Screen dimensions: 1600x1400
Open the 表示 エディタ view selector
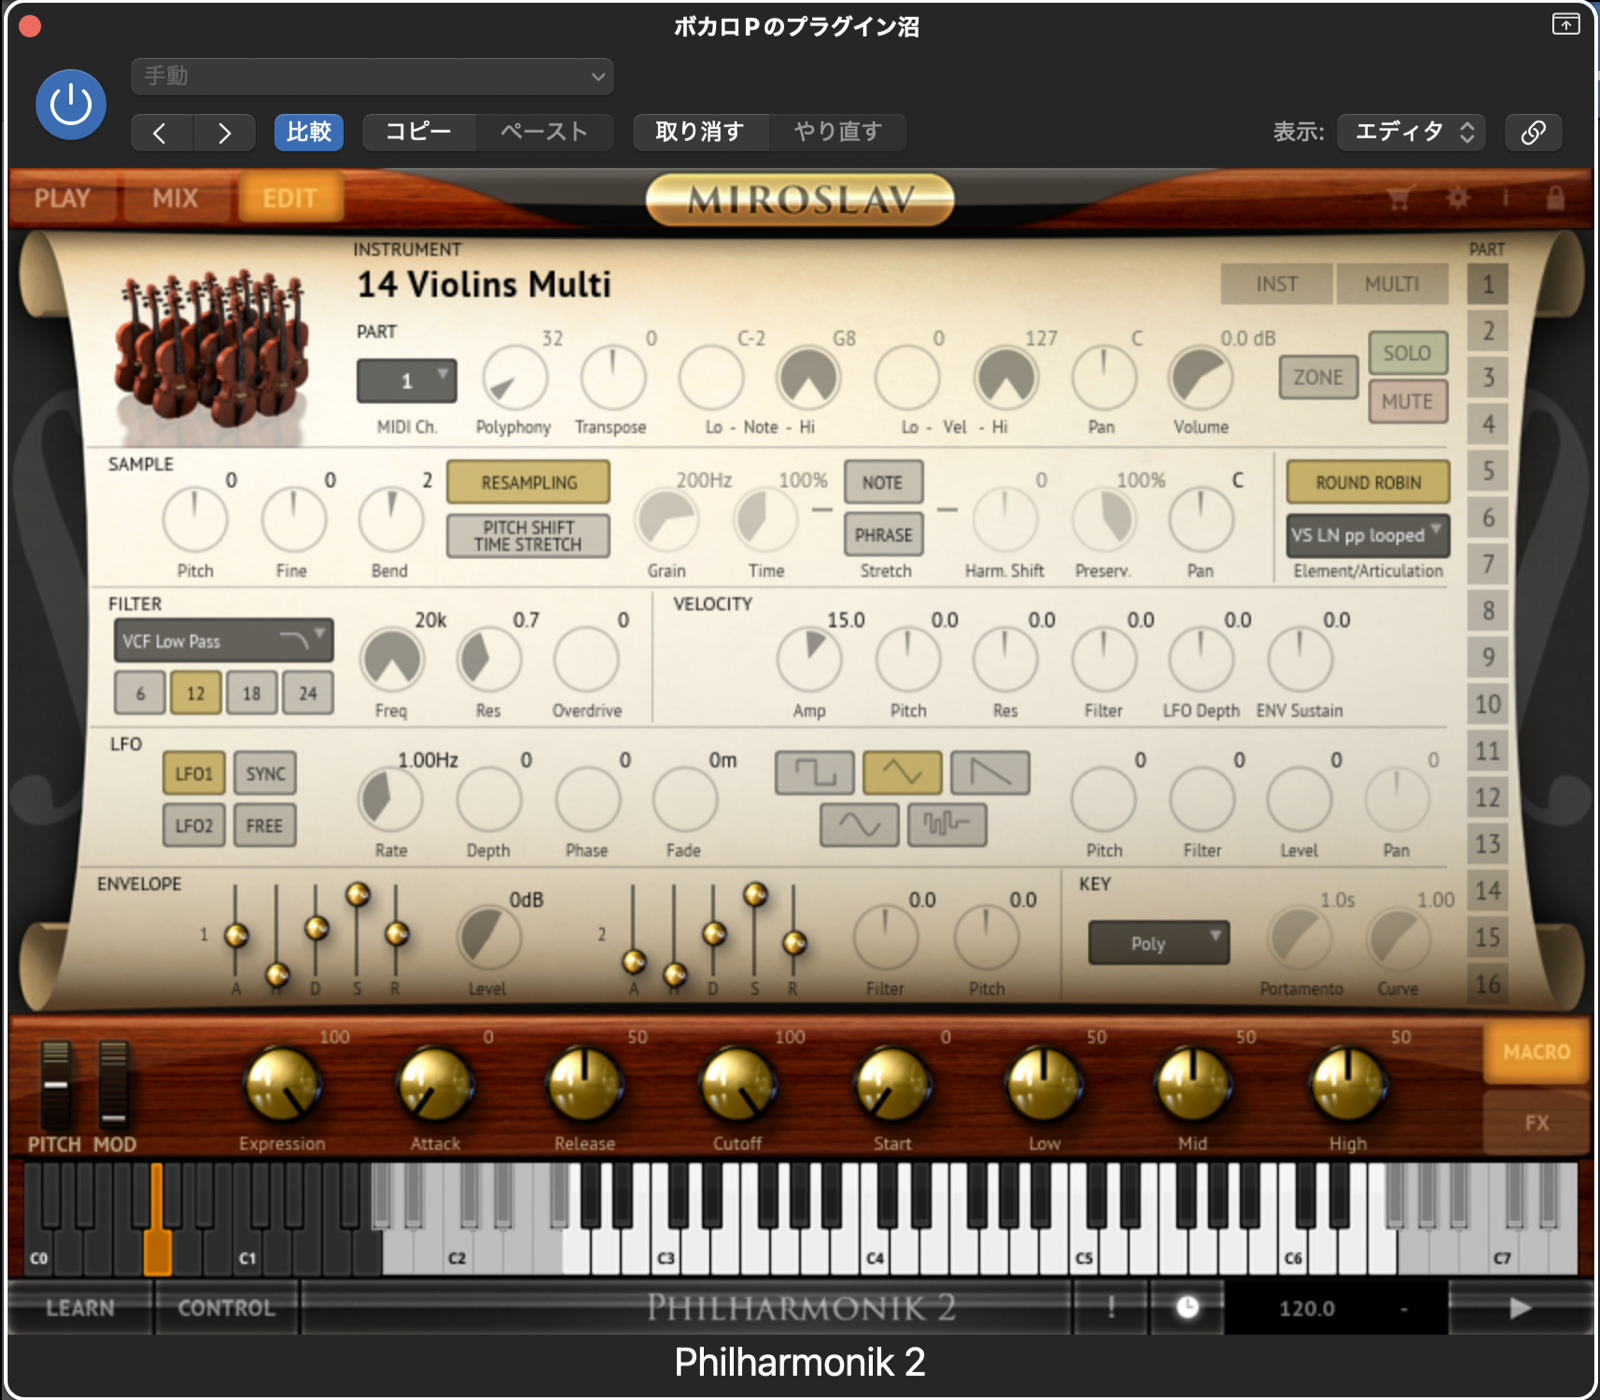pos(1412,132)
